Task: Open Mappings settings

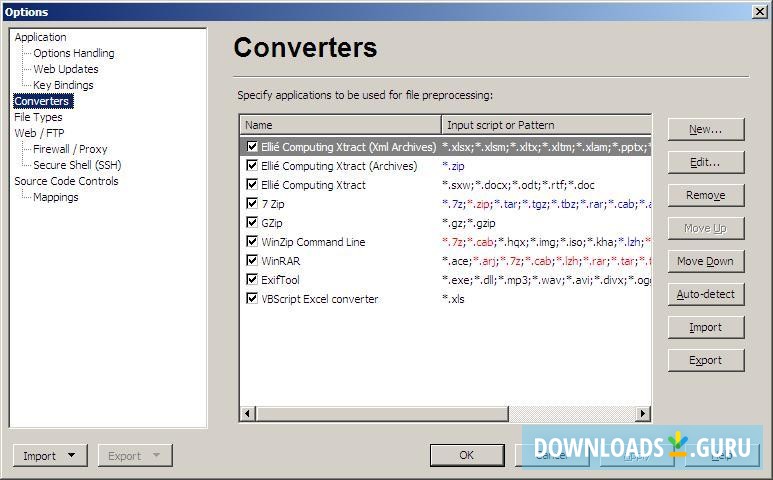Action: point(56,197)
